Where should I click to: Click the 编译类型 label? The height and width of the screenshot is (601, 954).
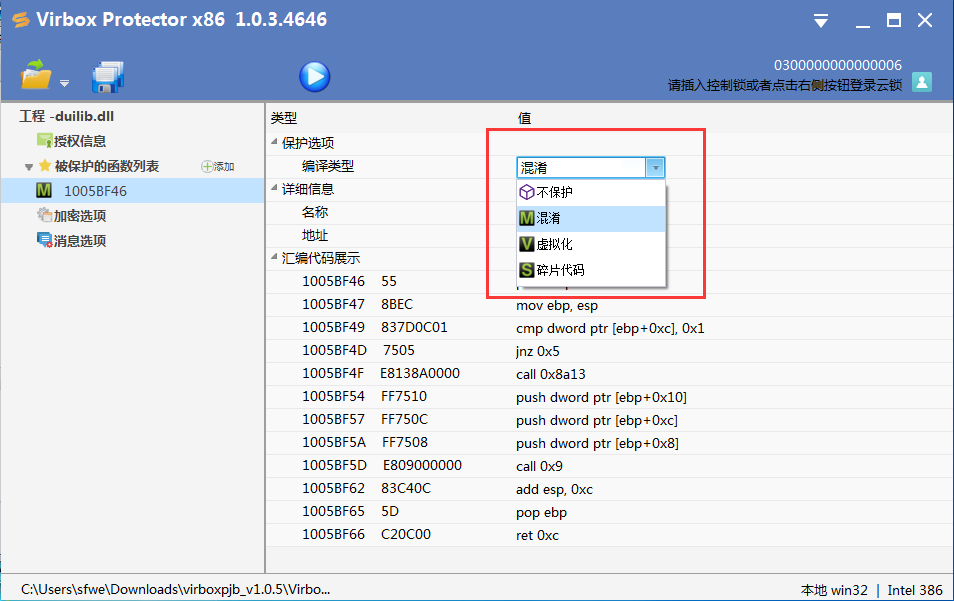(327, 166)
